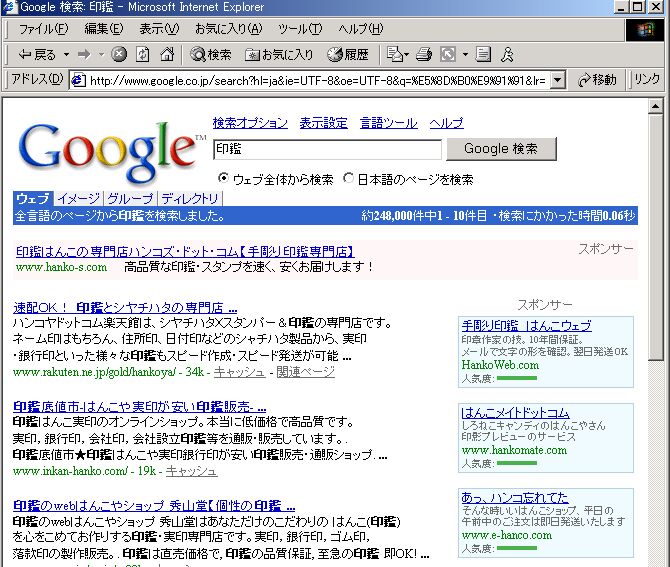
Task: Open the お気に入り favorites pane from toolbar
Action: [279, 54]
